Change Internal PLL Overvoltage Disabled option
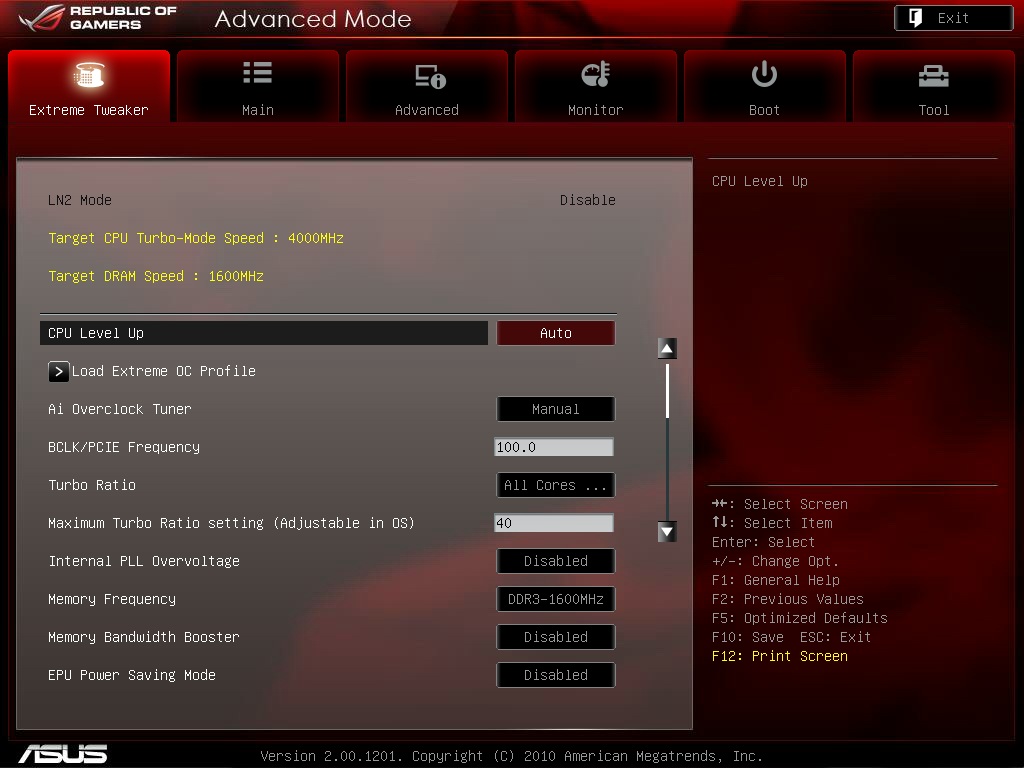This screenshot has height=768, width=1024. coord(556,561)
